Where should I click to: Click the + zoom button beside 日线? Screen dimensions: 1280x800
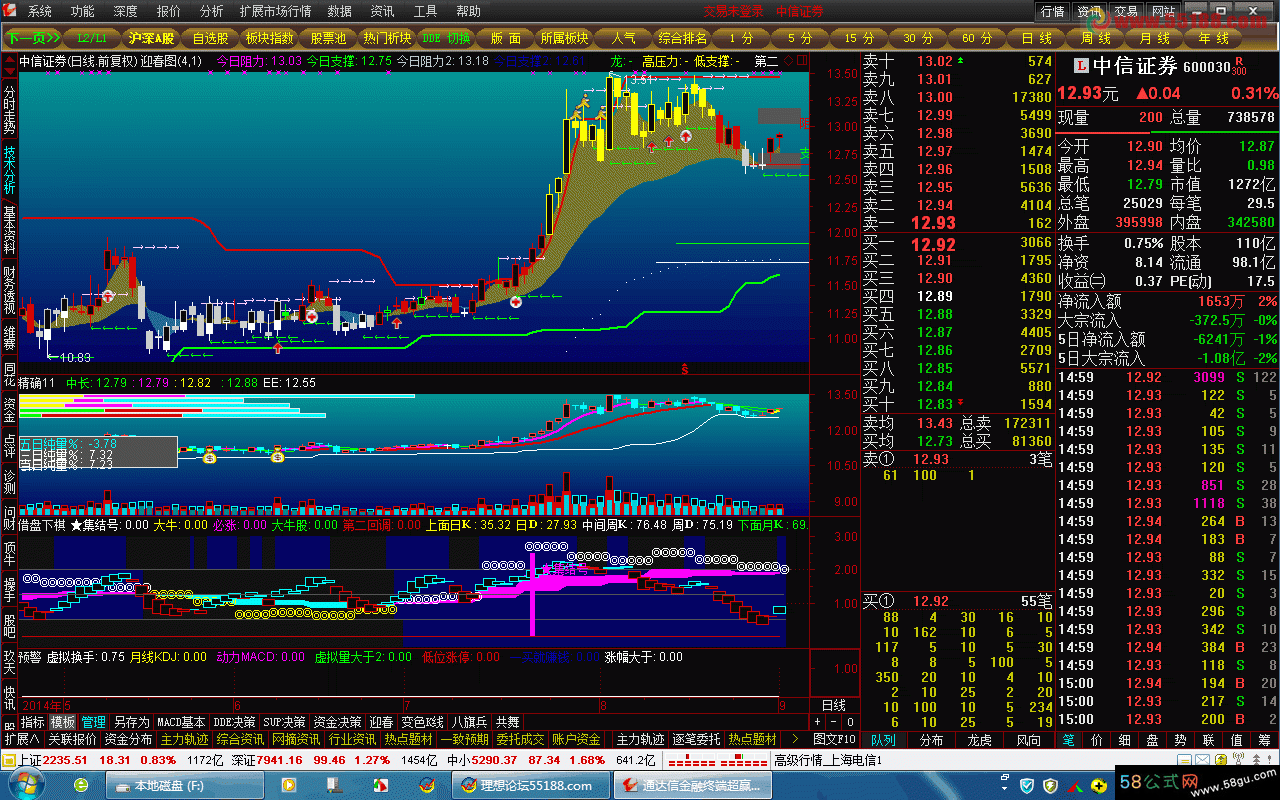coord(817,721)
